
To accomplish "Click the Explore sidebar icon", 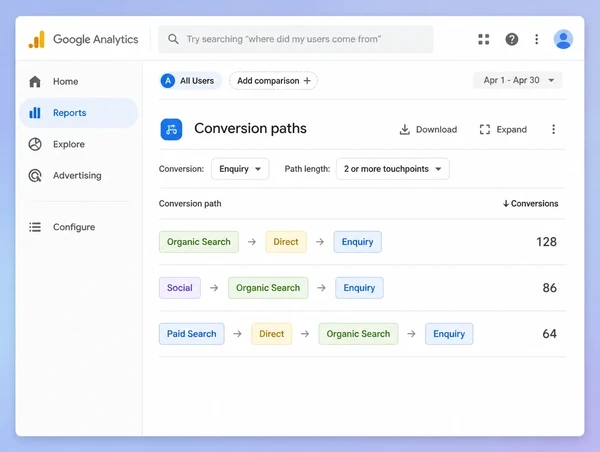I will tap(35, 144).
